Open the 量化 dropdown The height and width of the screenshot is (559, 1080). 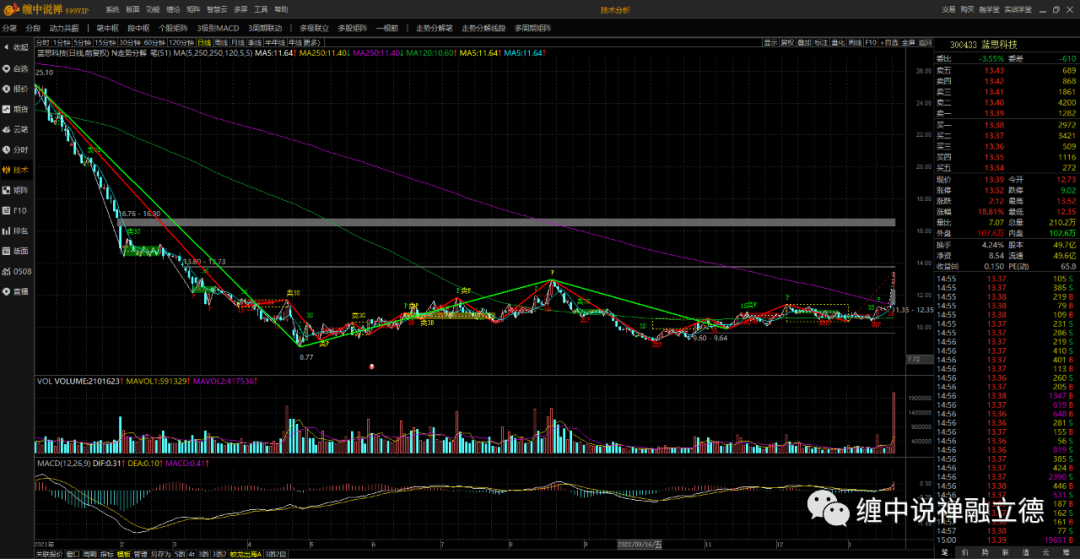(x=838, y=43)
